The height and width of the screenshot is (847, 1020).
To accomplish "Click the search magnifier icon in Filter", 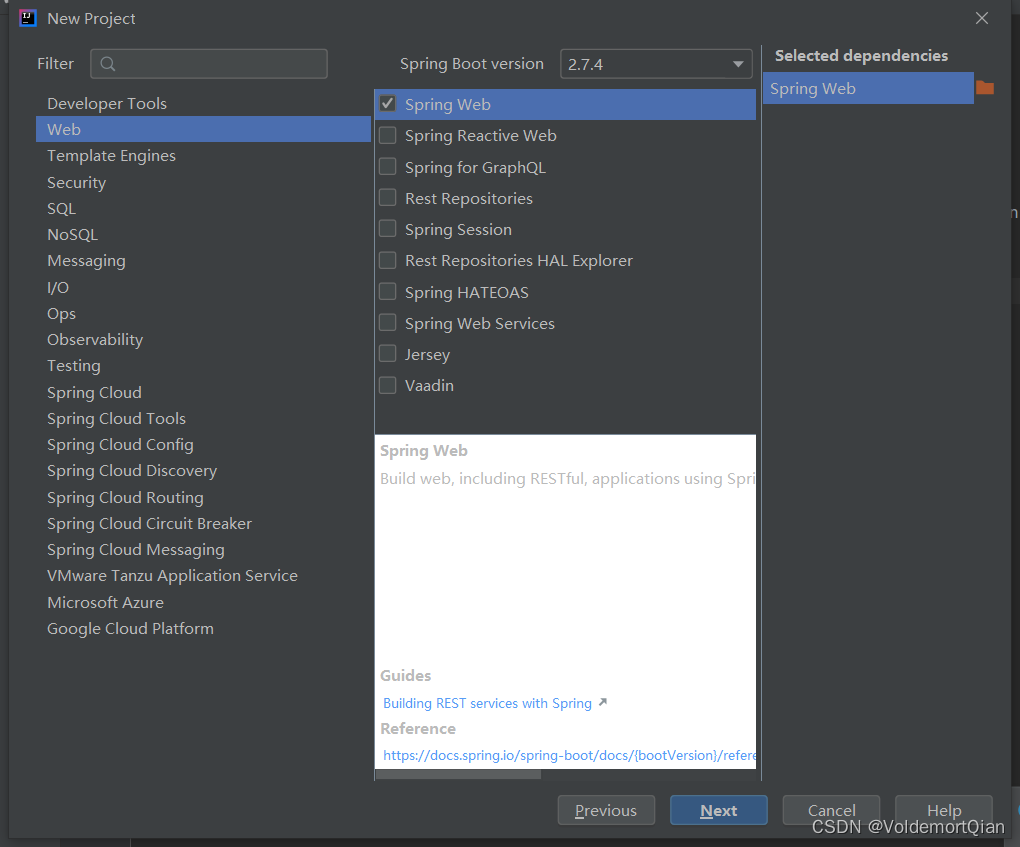I will pyautogui.click(x=108, y=64).
